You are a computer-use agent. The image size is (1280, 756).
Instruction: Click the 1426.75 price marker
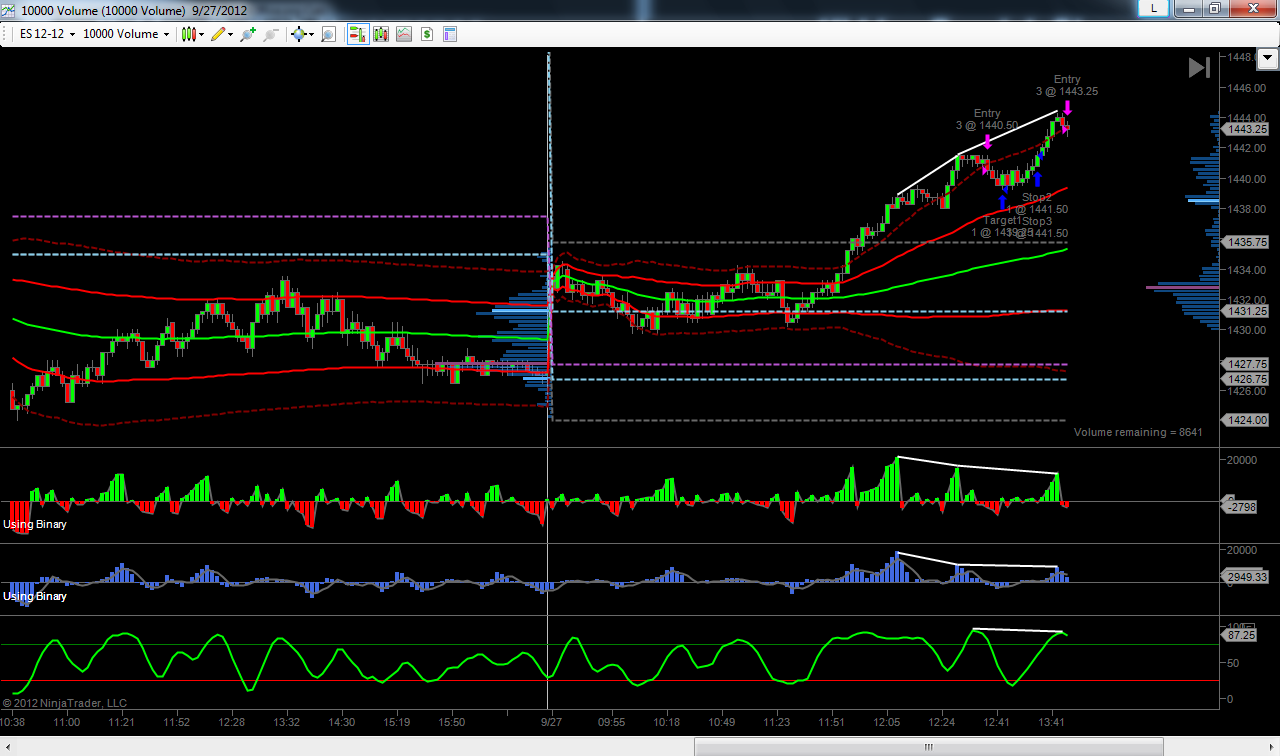1246,379
